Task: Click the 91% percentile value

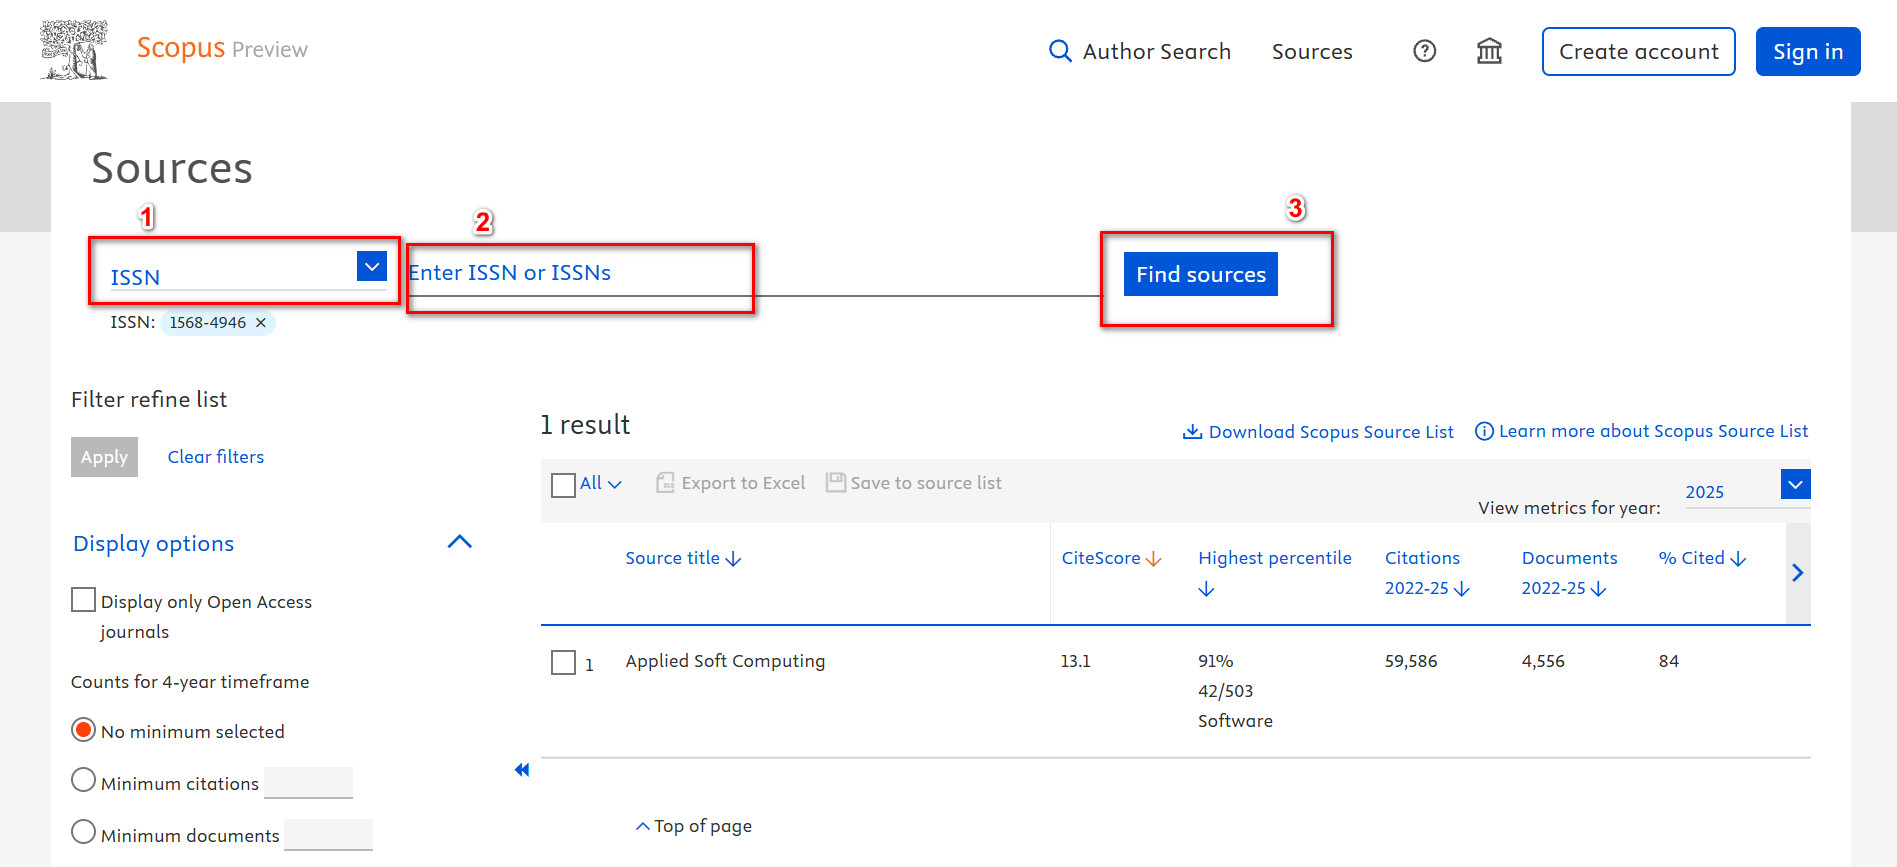Action: [x=1216, y=661]
